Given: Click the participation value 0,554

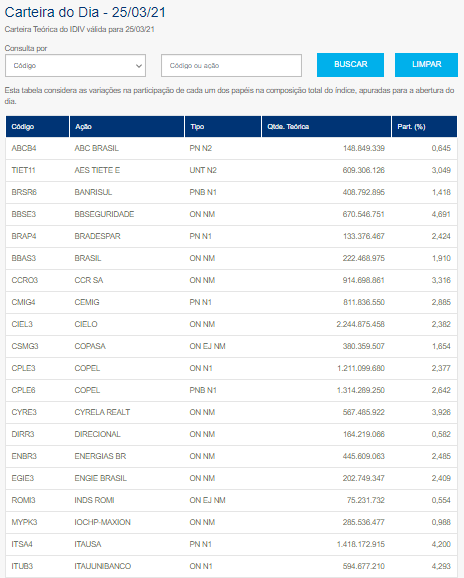Looking at the screenshot, I should coord(441,500).
